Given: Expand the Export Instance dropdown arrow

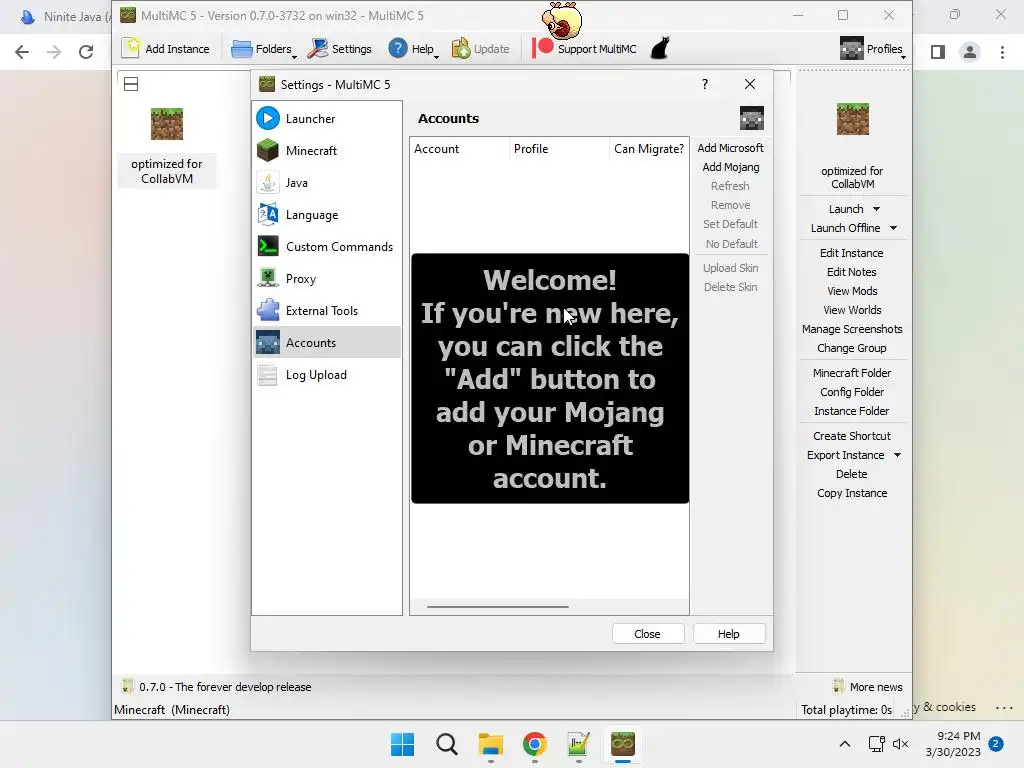Looking at the screenshot, I should tap(897, 455).
